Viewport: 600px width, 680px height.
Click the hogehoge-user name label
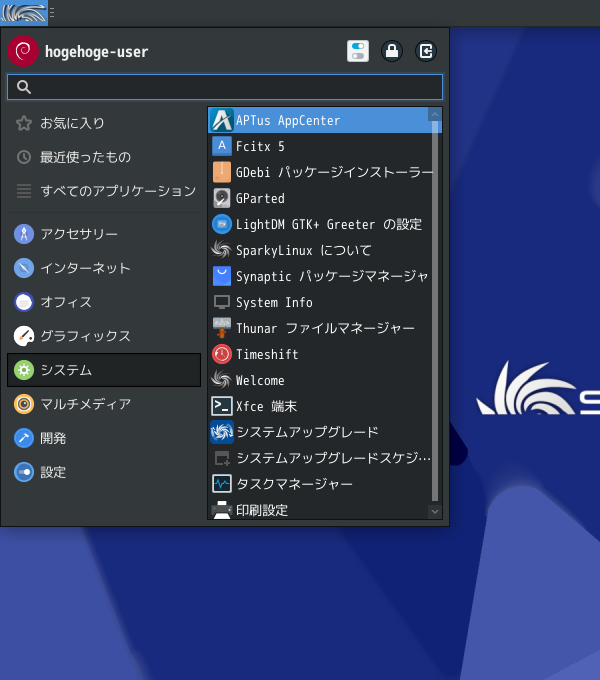tap(96, 52)
